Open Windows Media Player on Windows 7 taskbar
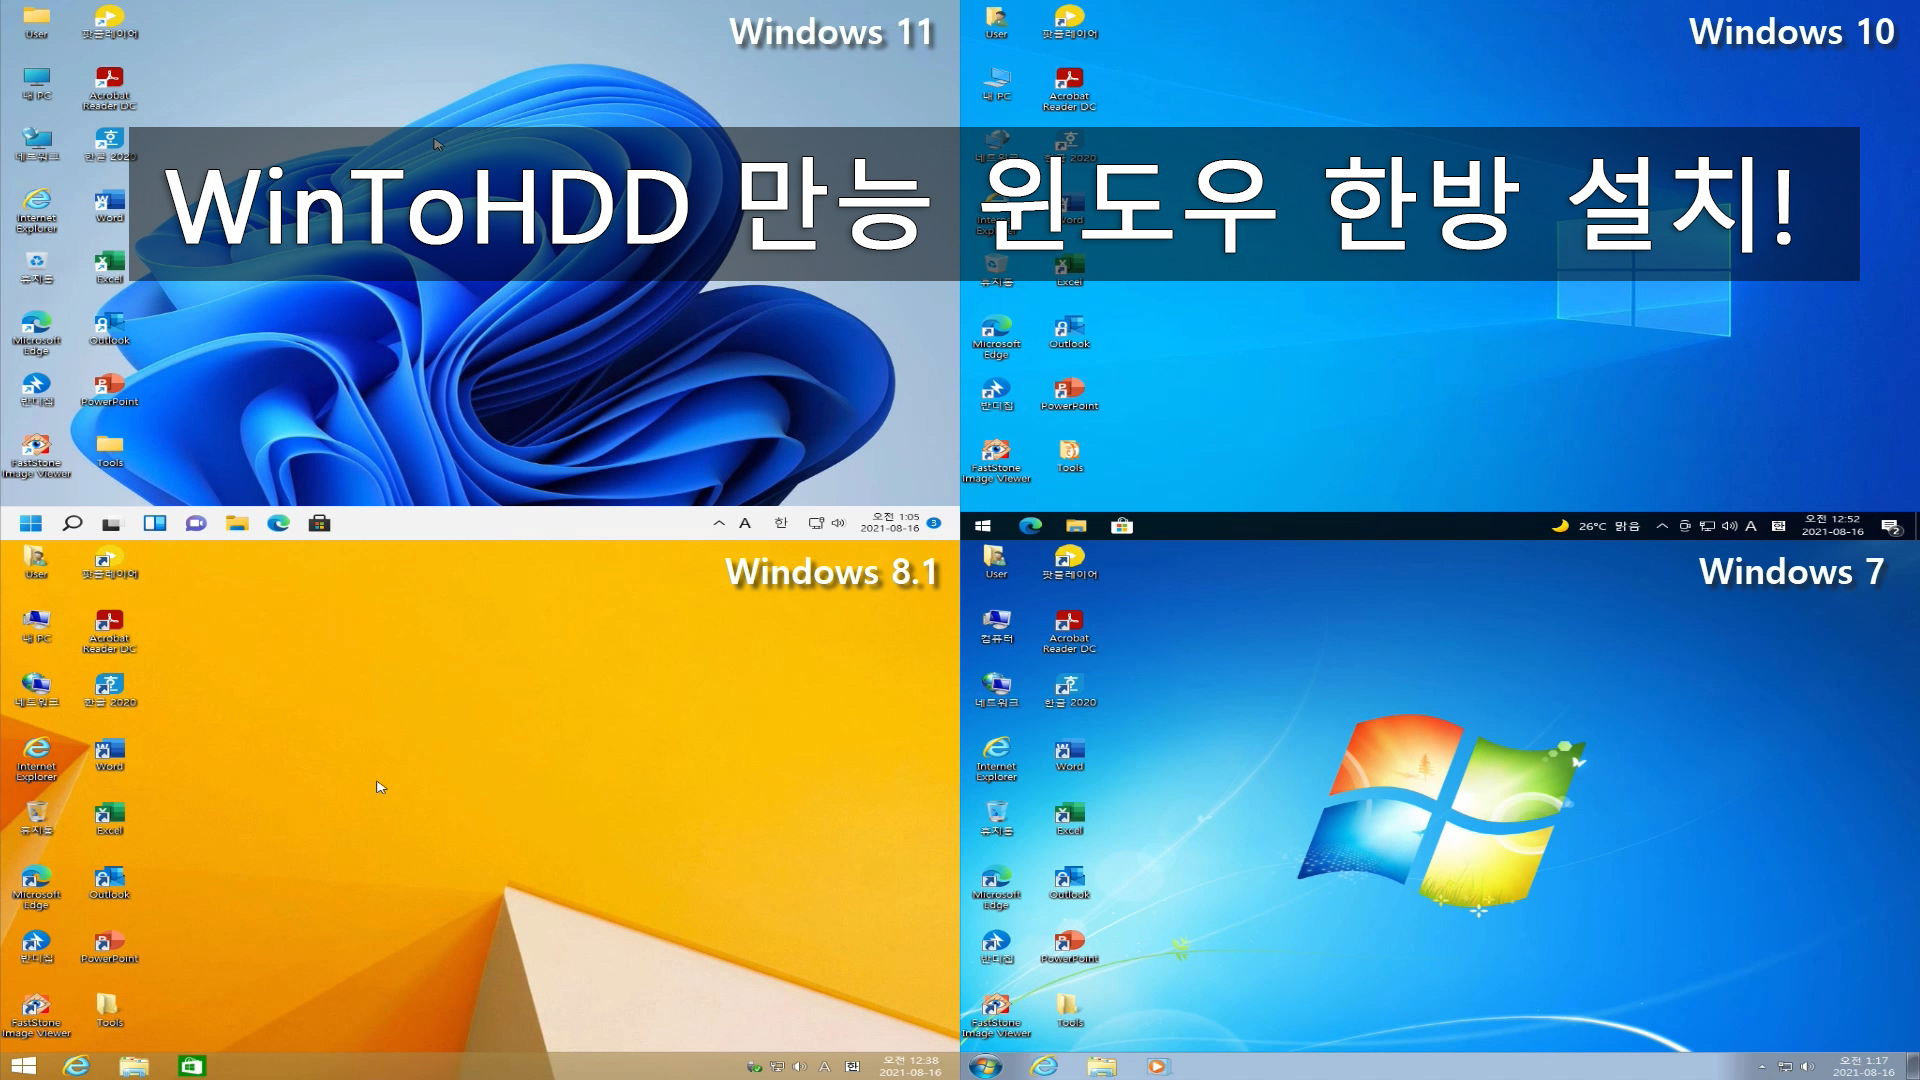 click(x=1157, y=1066)
